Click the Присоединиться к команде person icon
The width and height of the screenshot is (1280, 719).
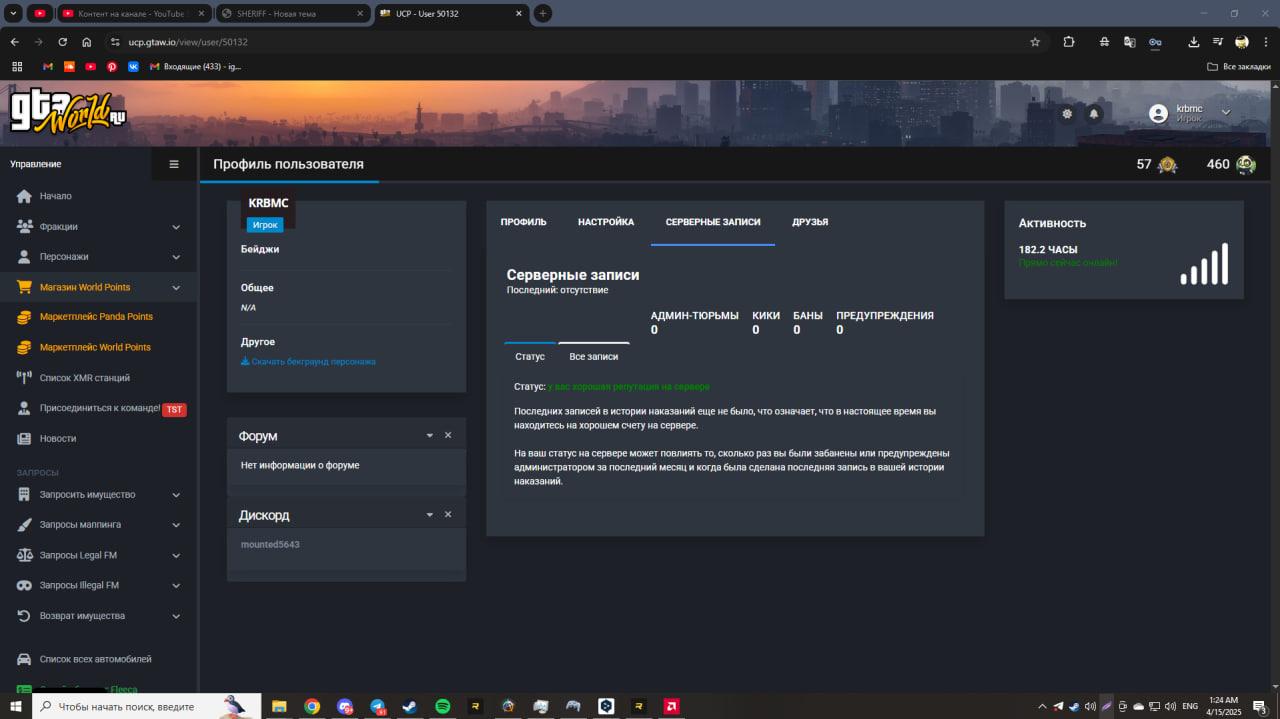click(24, 408)
